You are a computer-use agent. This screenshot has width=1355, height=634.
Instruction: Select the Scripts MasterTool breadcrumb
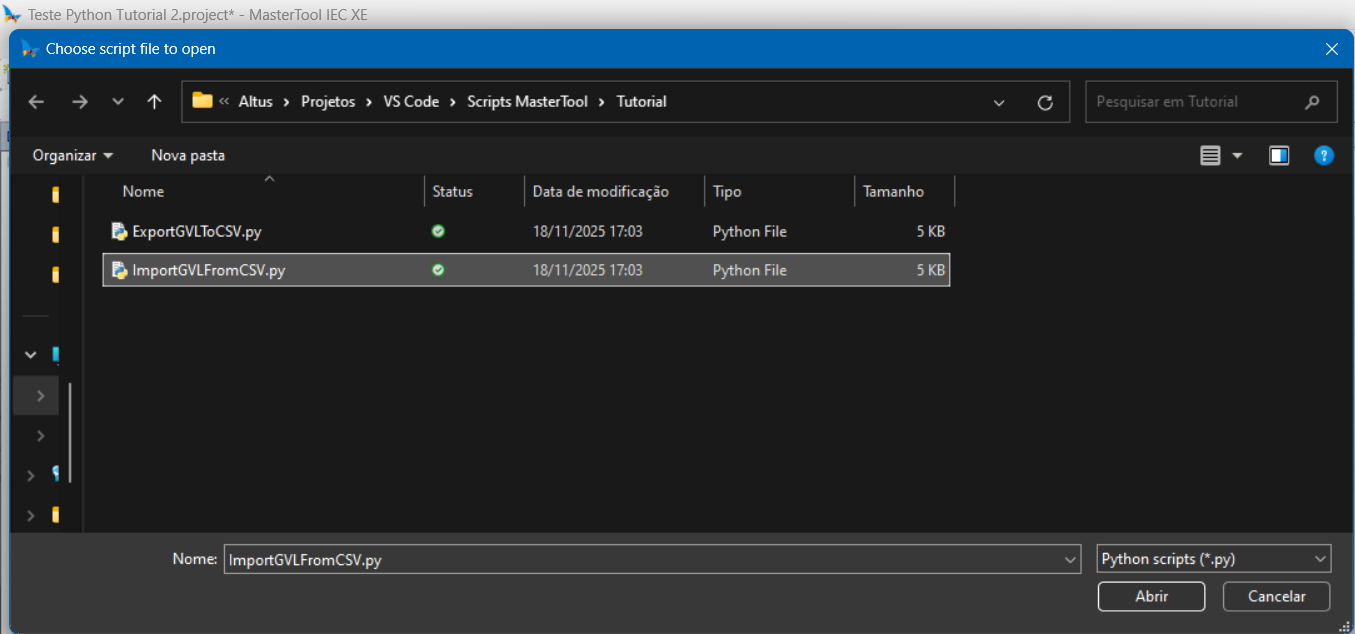pos(535,102)
